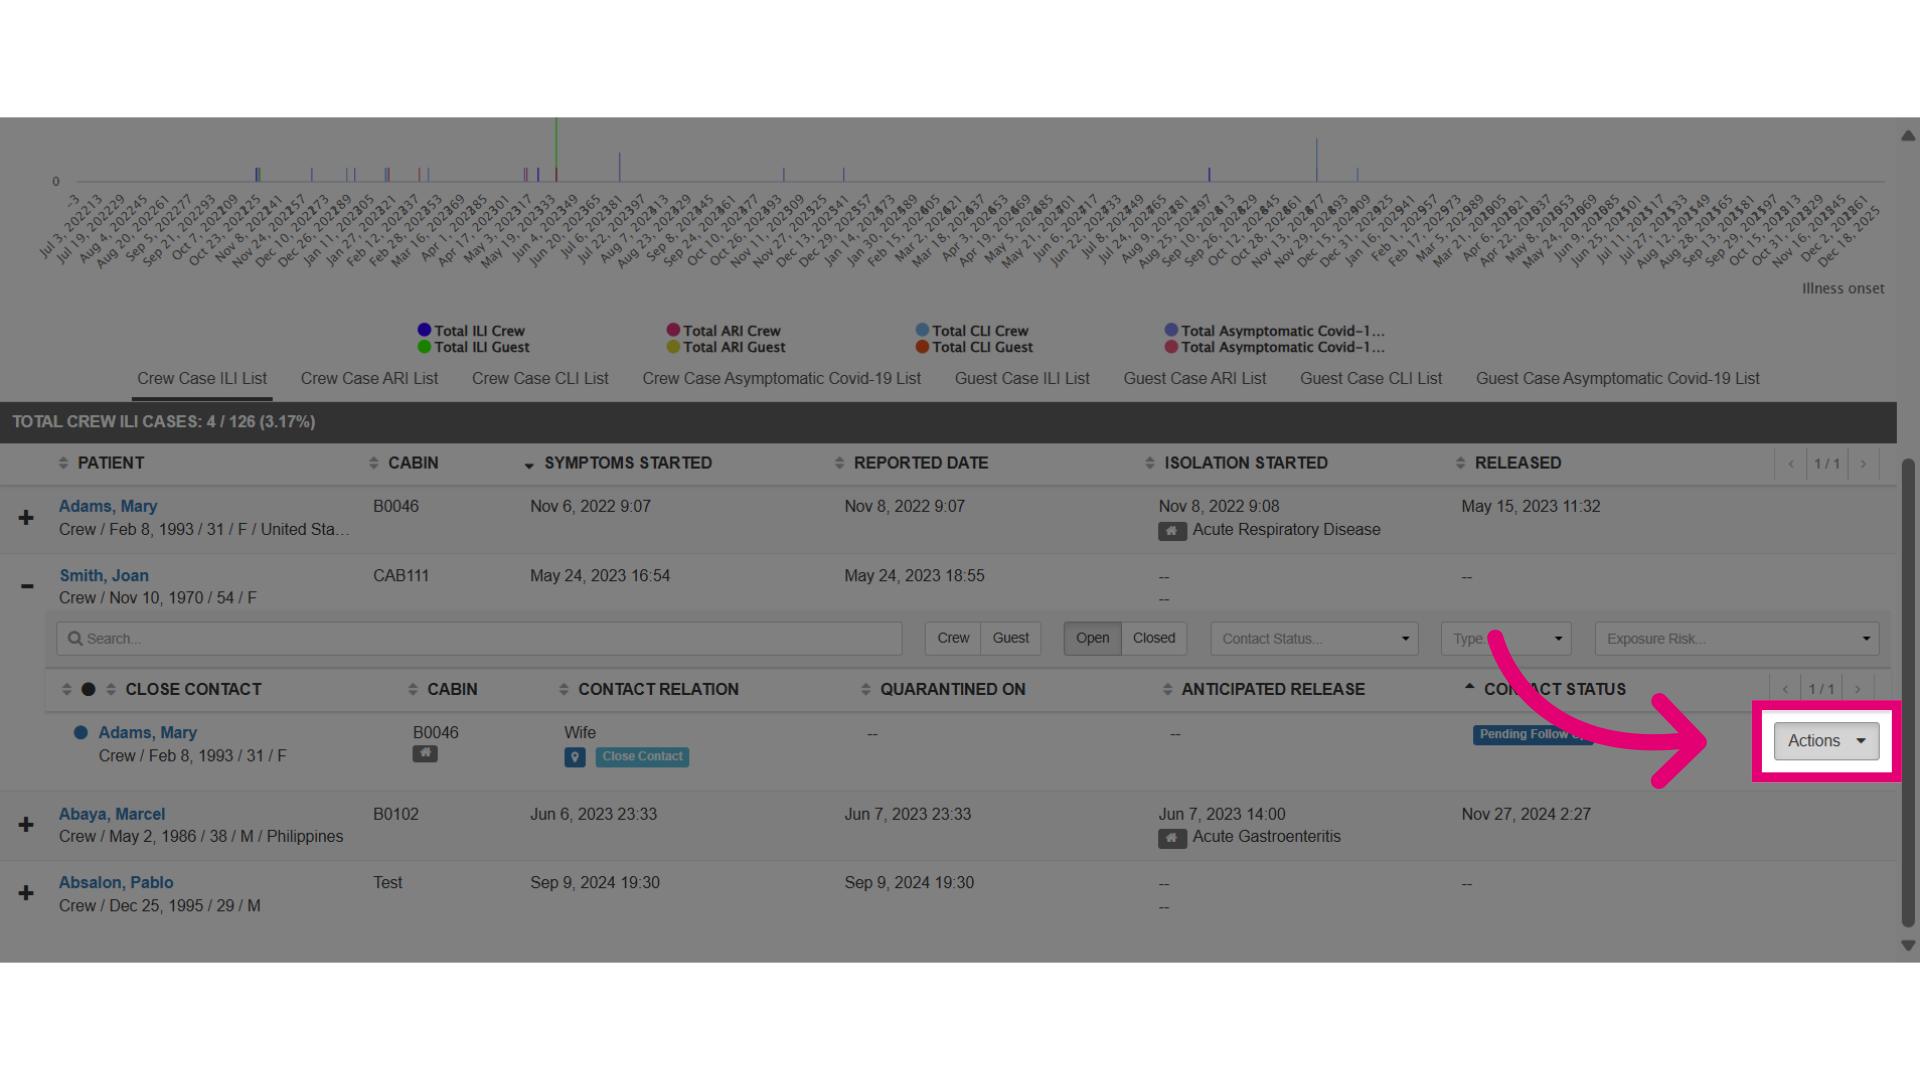Open patient link Absalon, Pablo
Screen dimensions: 1920x1080
[x=116, y=883]
